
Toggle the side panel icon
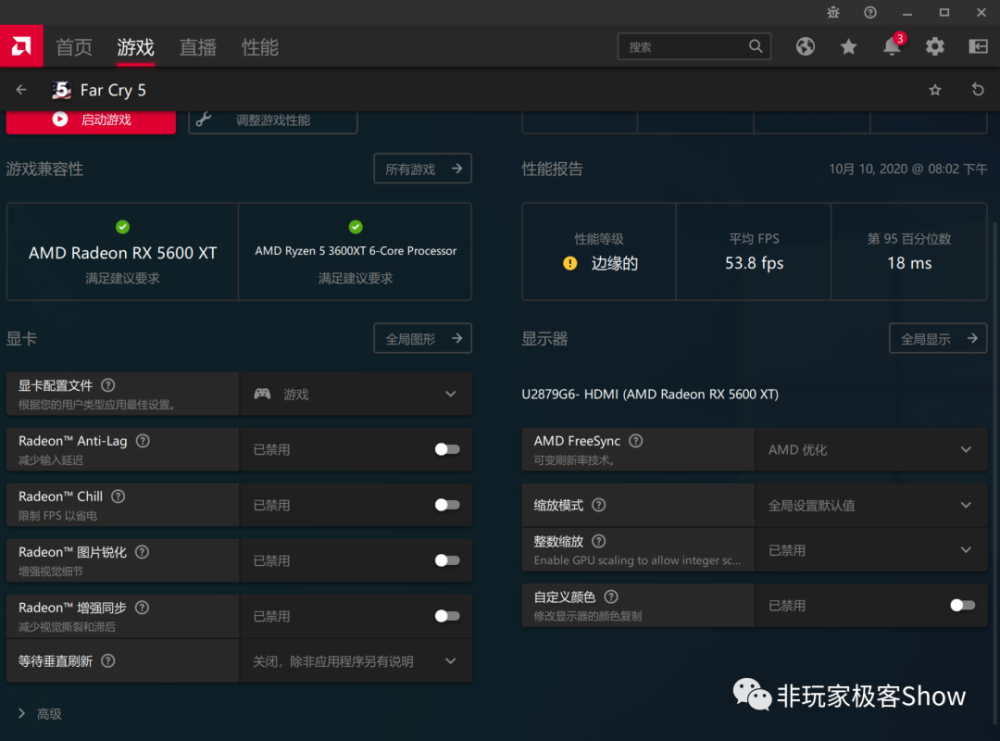coord(978,47)
